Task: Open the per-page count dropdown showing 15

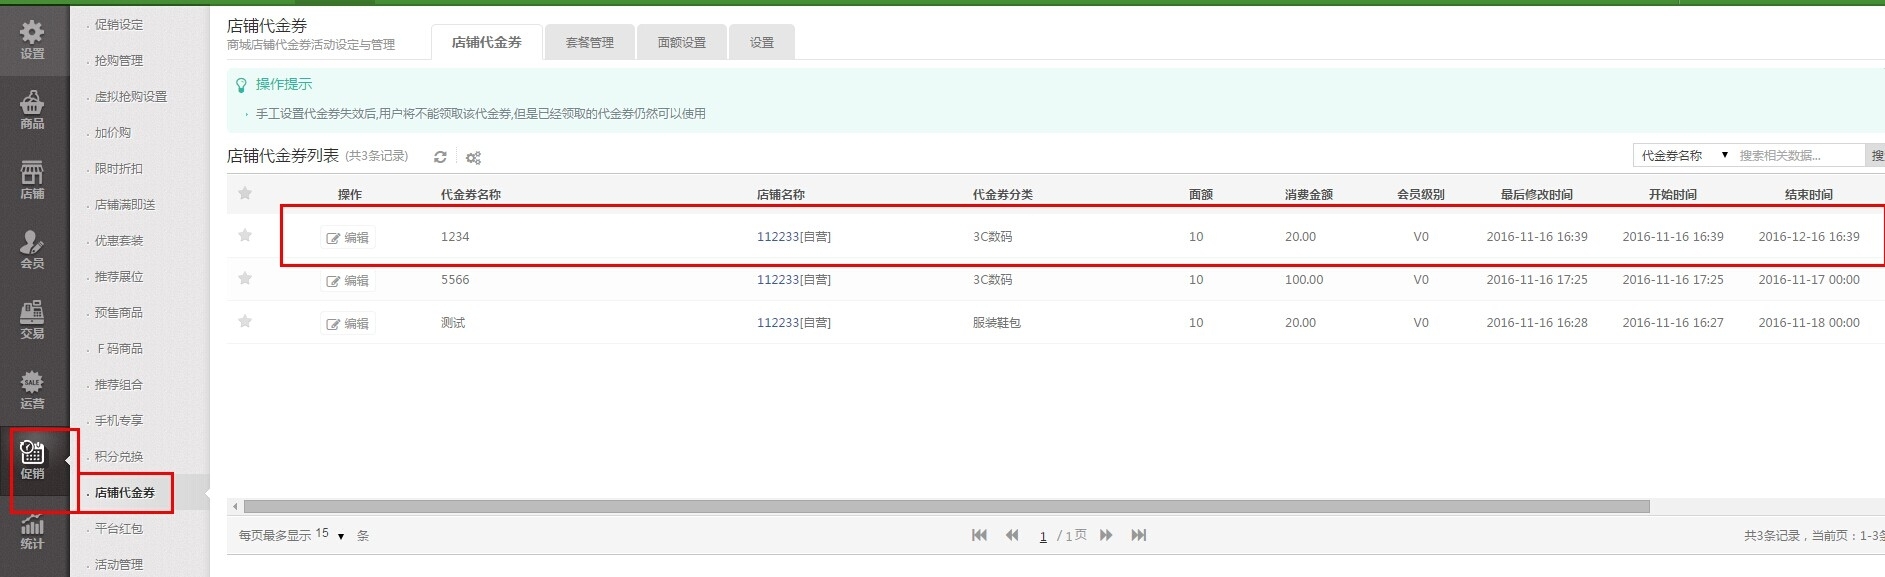Action: click(x=330, y=535)
